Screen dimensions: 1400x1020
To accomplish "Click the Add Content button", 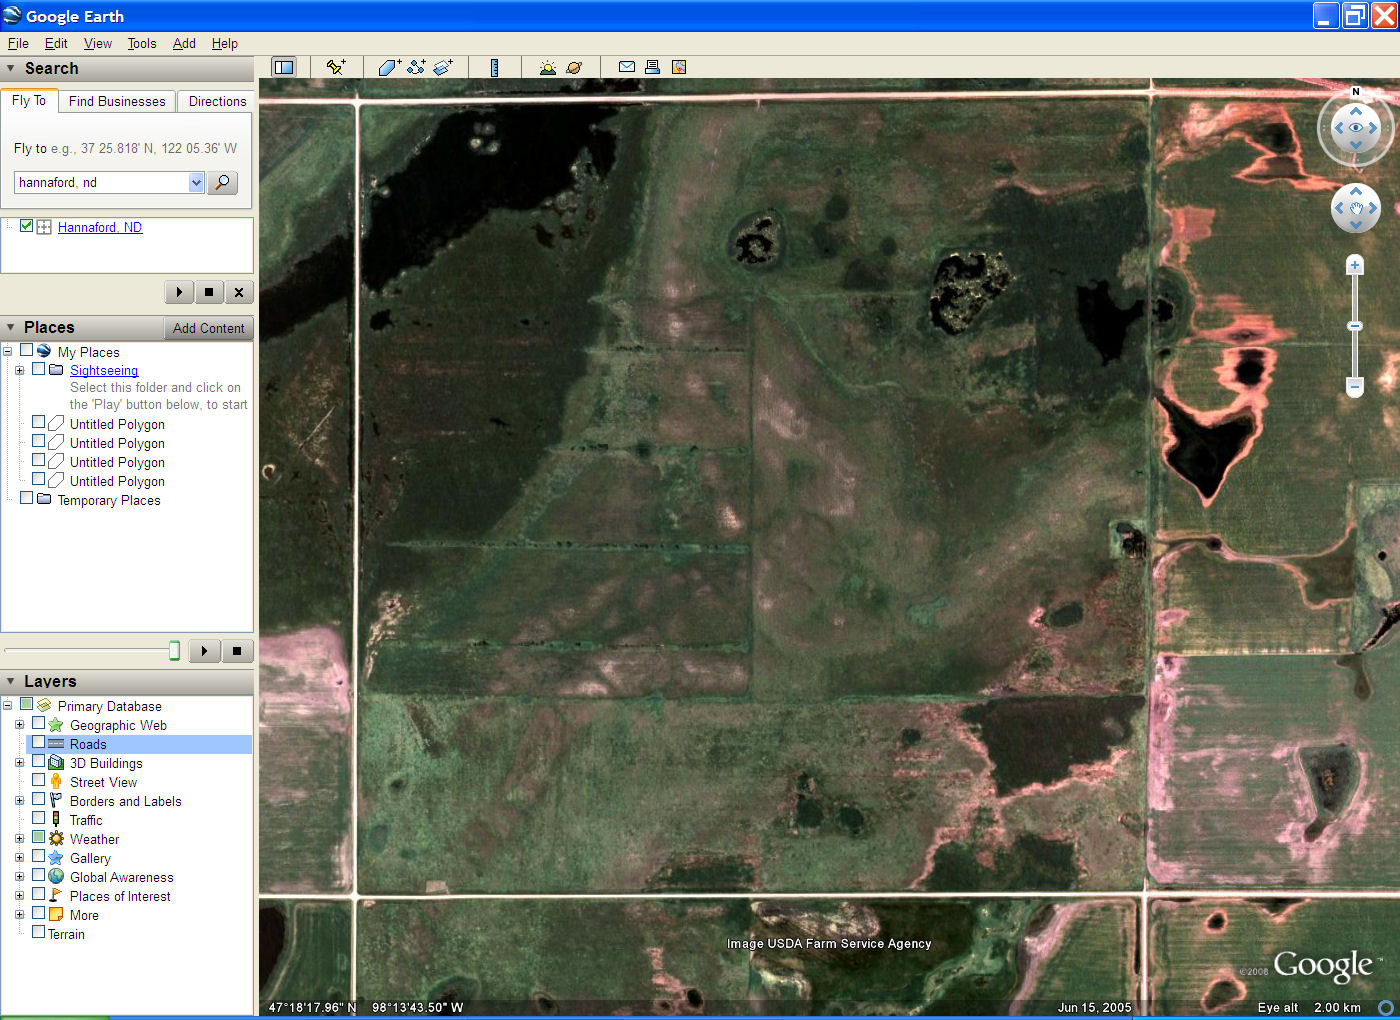I will [208, 328].
